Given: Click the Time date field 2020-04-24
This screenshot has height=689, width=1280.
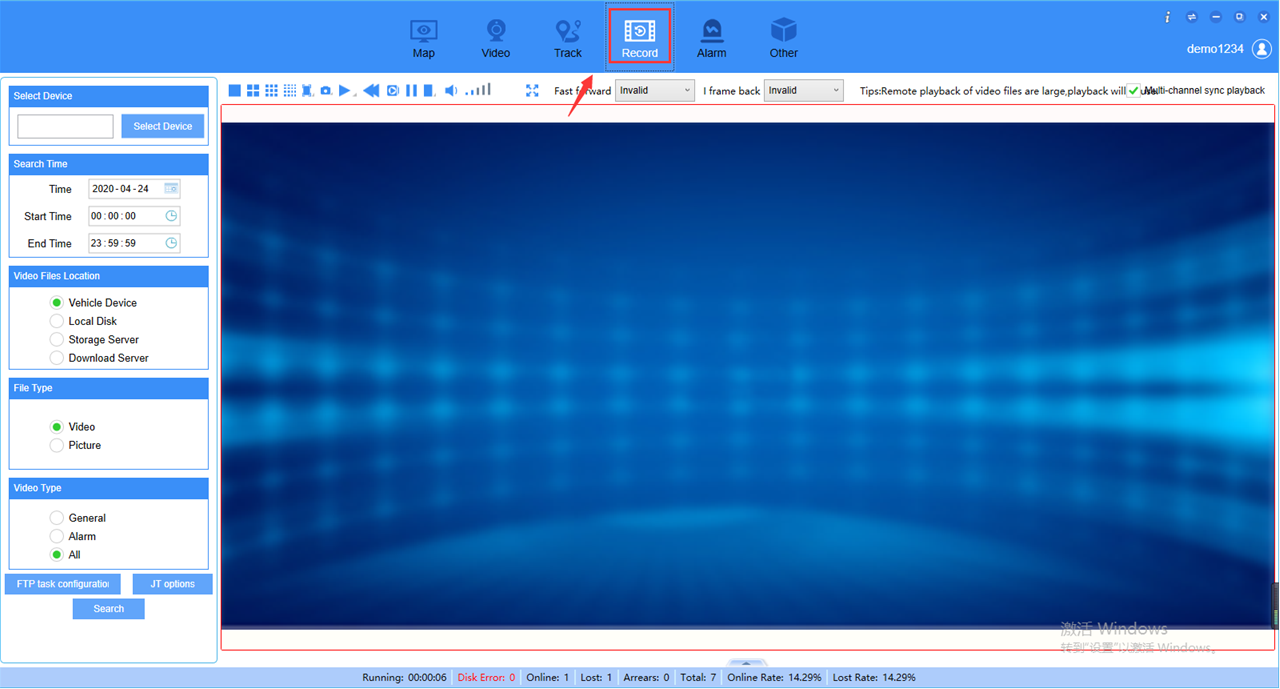Looking at the screenshot, I should coord(134,189).
